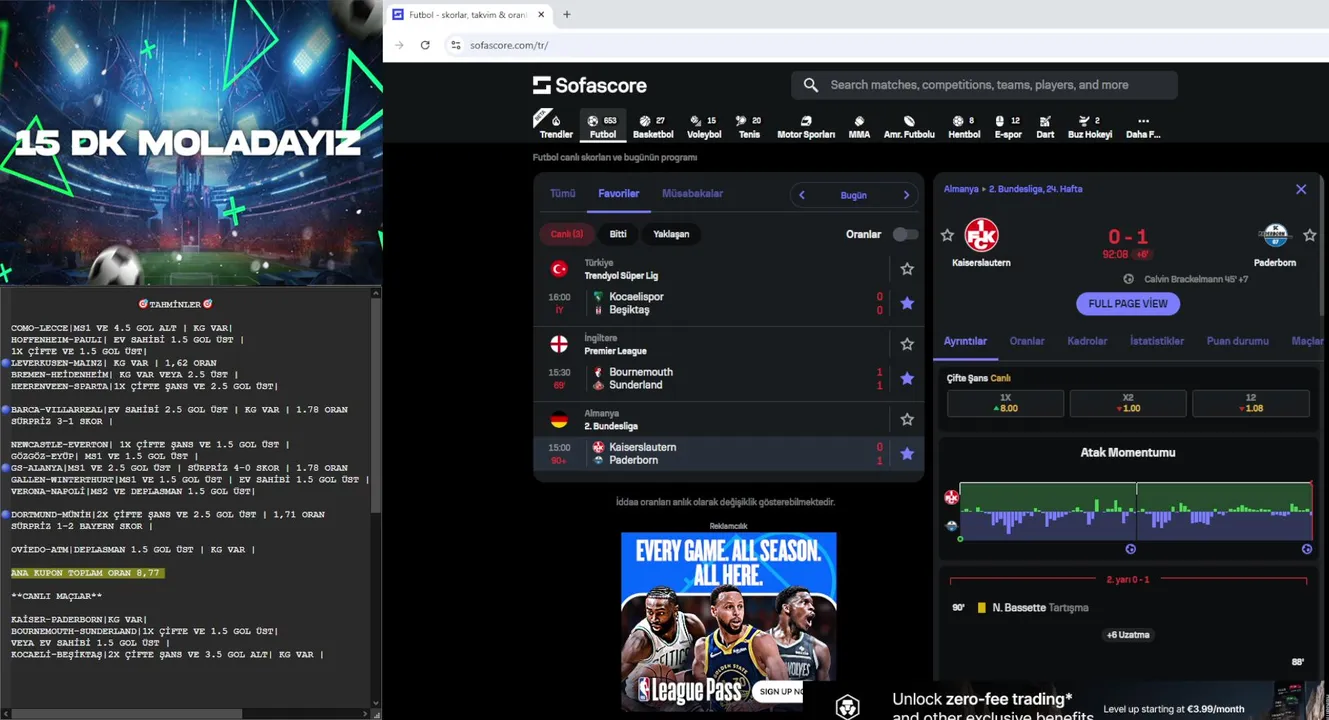Go forward in browser history
This screenshot has height=720, width=1329.
399,45
